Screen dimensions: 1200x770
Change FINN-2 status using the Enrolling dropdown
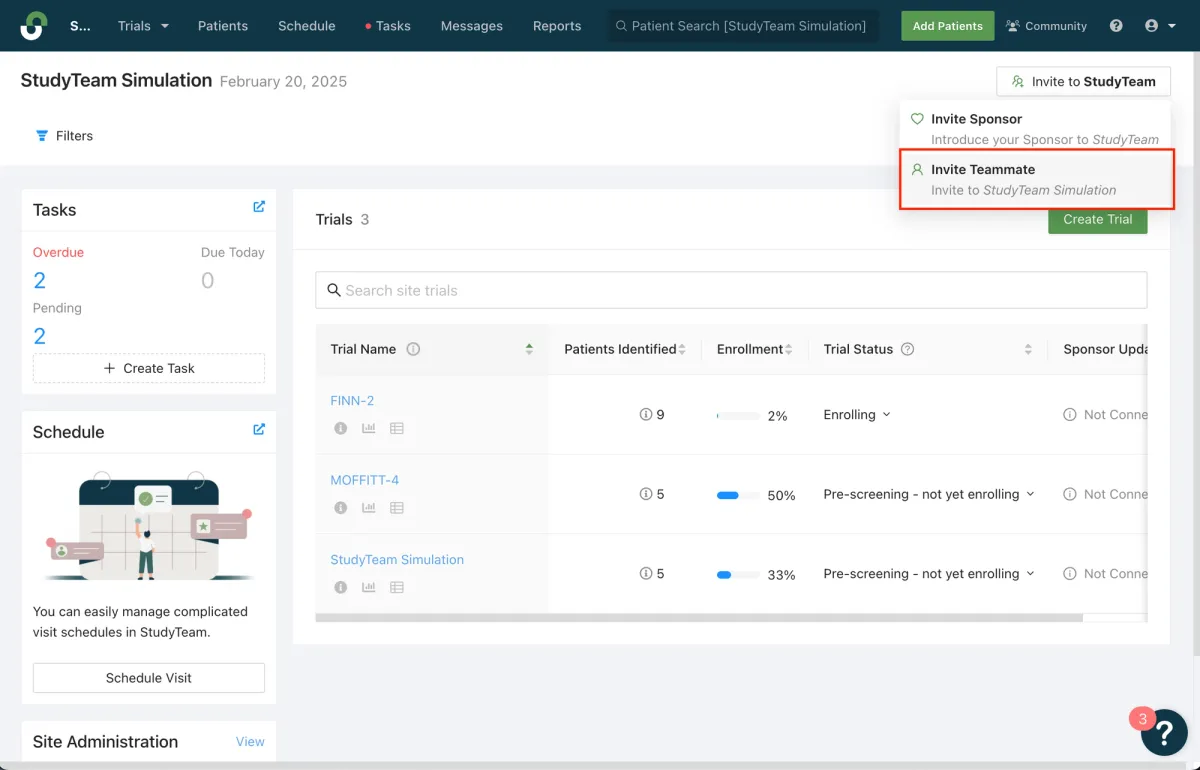(855, 414)
